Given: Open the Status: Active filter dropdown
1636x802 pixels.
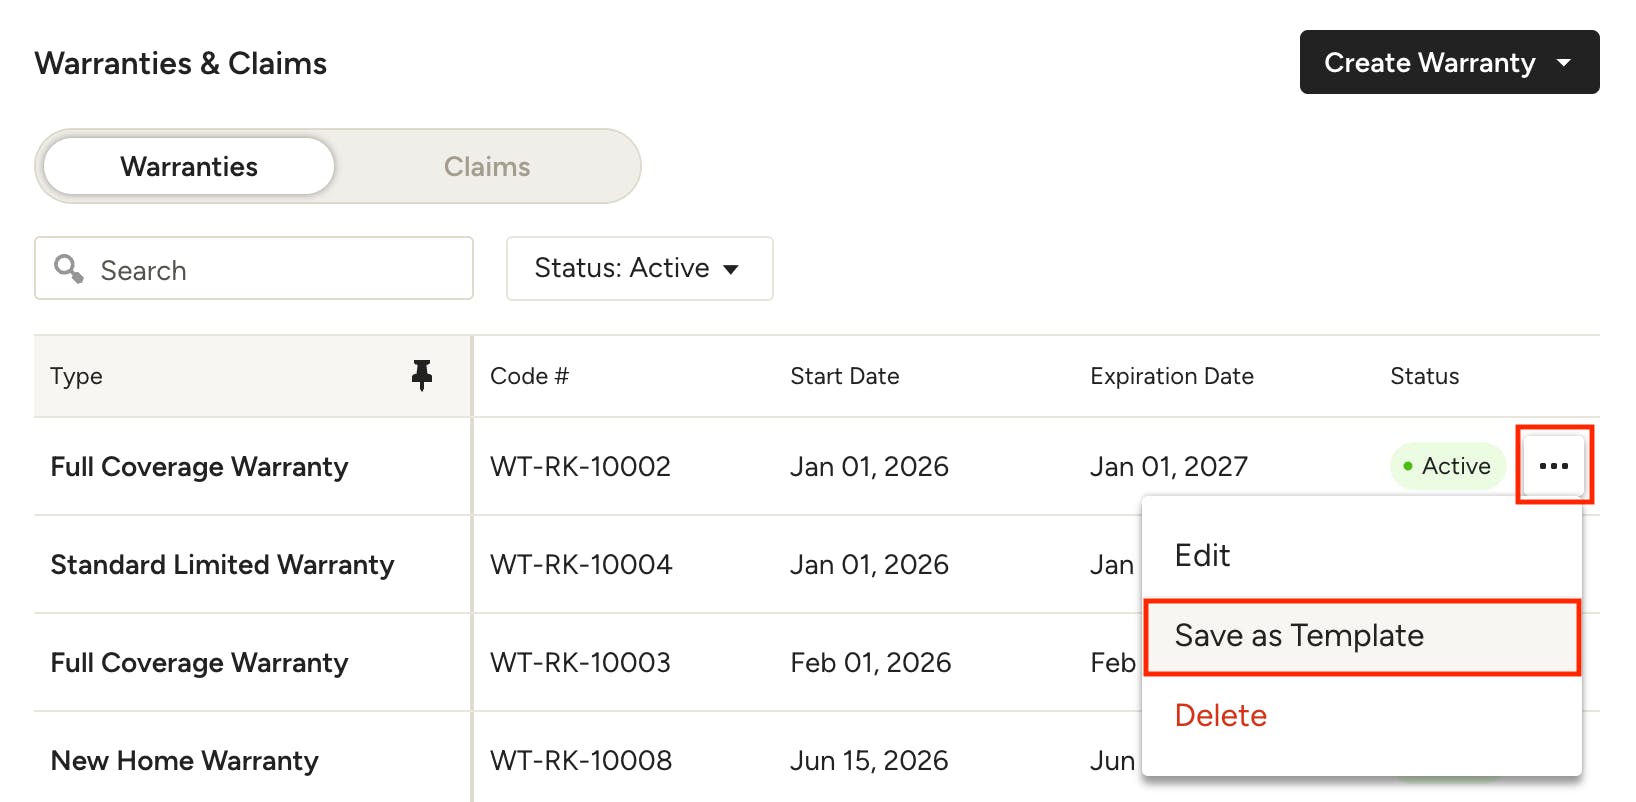Looking at the screenshot, I should 639,268.
